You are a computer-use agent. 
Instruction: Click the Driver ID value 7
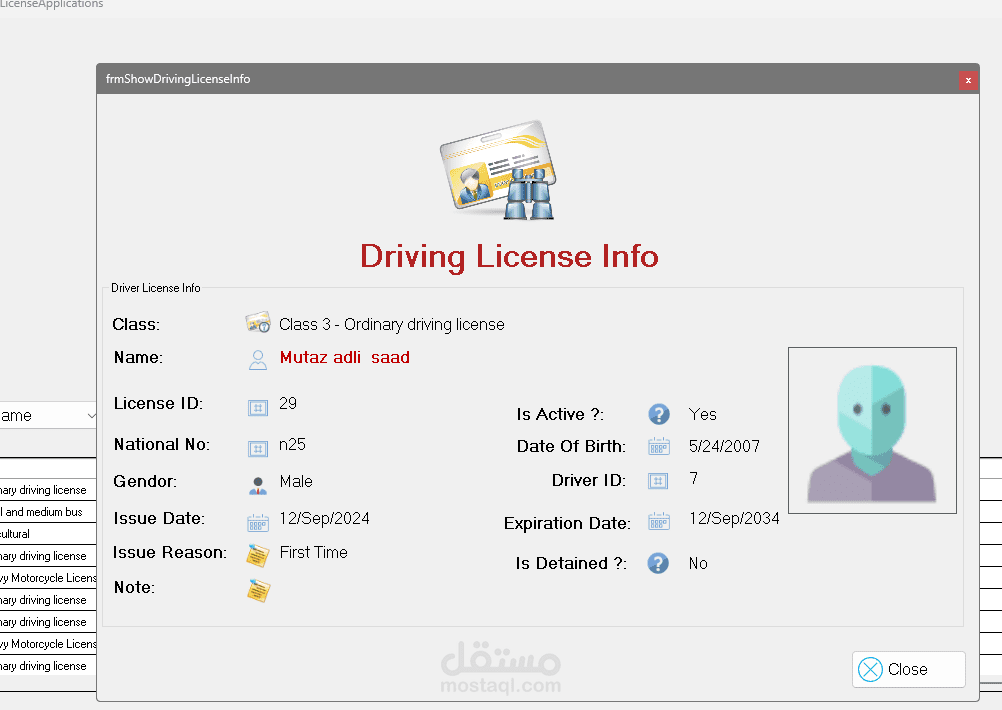[x=693, y=478]
